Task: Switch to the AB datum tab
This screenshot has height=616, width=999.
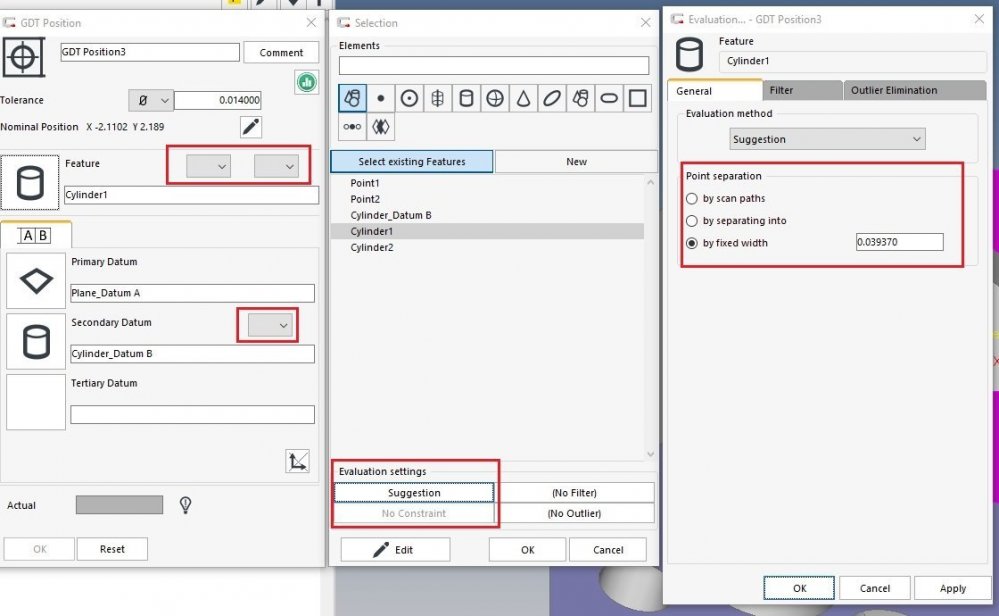Action: pos(36,235)
